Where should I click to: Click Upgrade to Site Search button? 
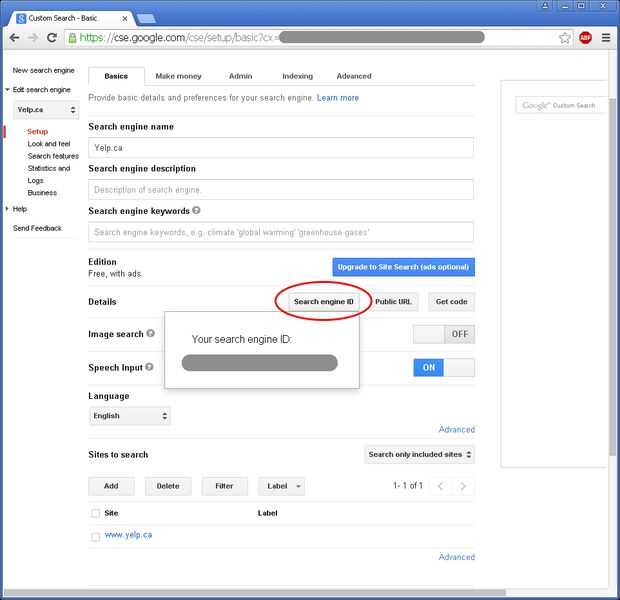point(403,267)
